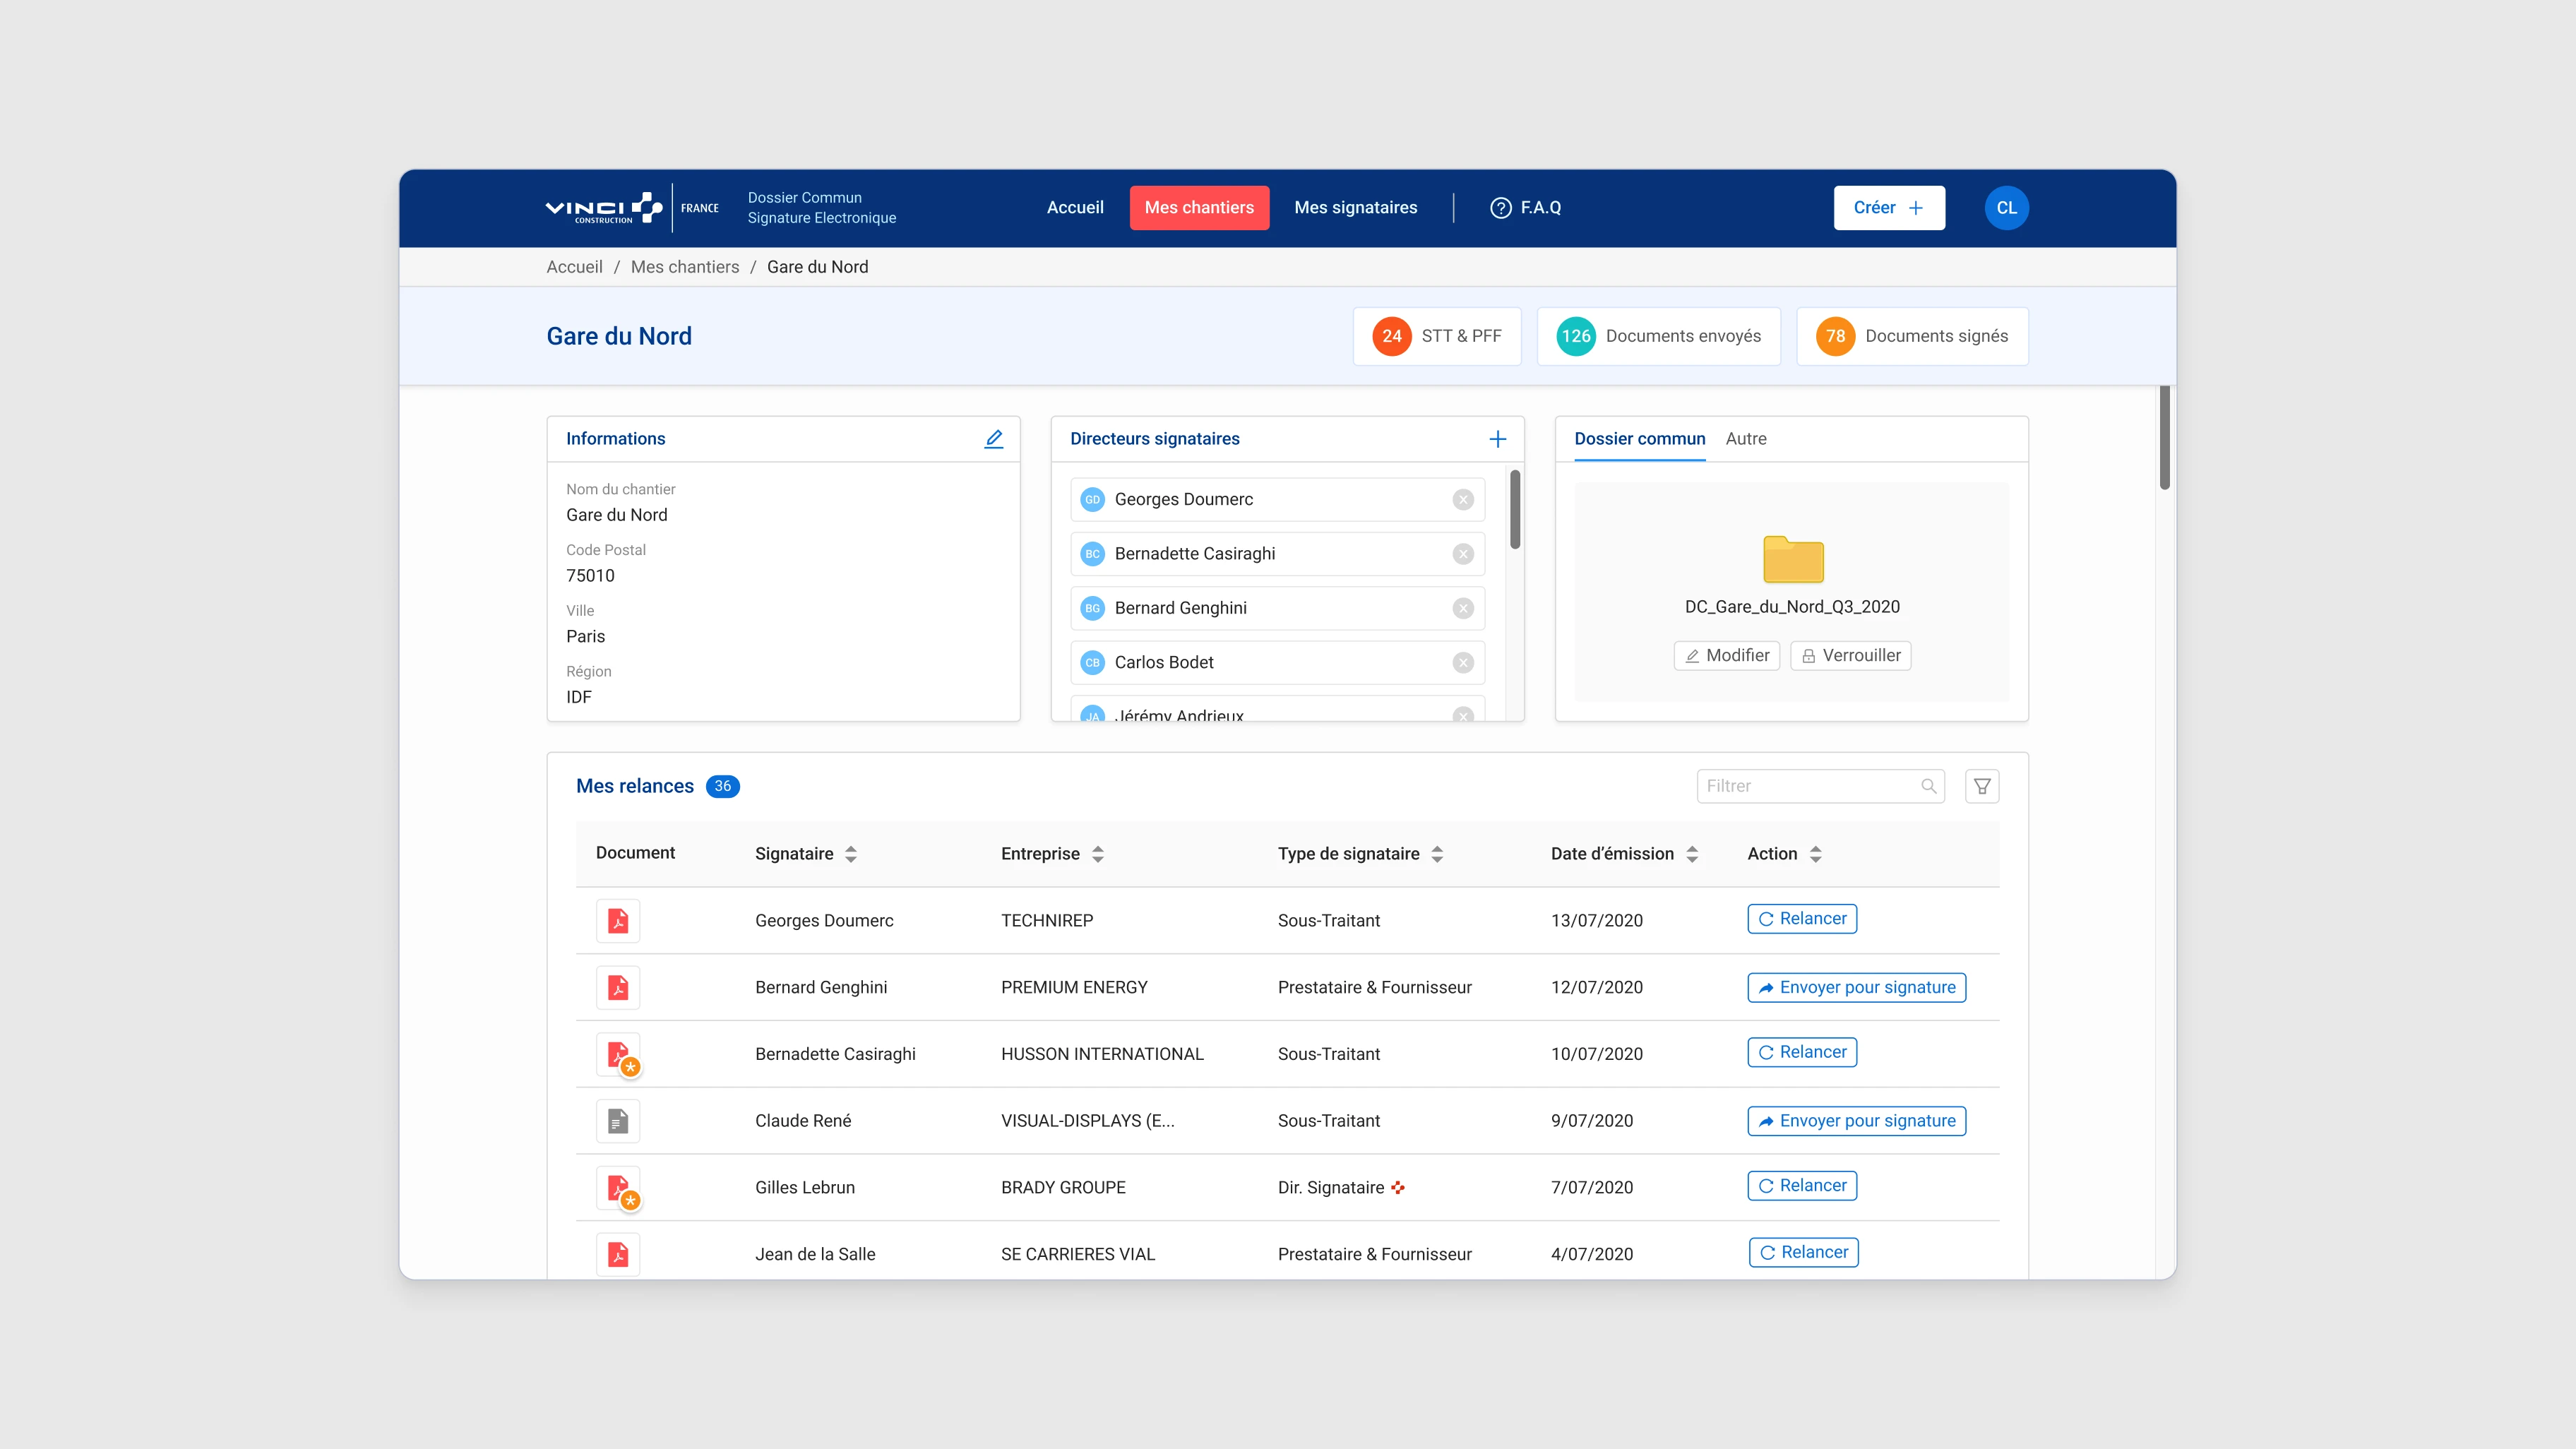This screenshot has width=2576, height=1449.
Task: Click the document icon in the Claude René row
Action: (618, 1120)
